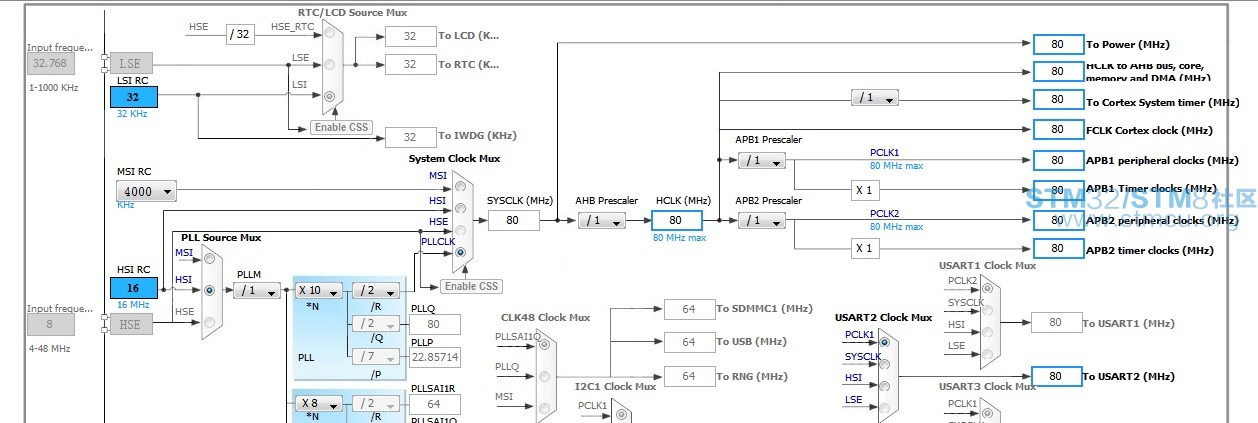Open PLLSAI1 X 8 multiplier dropdown
The image size is (1258, 423).
tap(320, 403)
